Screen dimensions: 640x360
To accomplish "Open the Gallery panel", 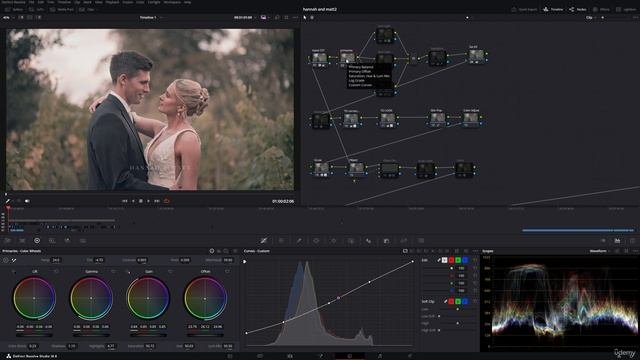I will [x=14, y=9].
